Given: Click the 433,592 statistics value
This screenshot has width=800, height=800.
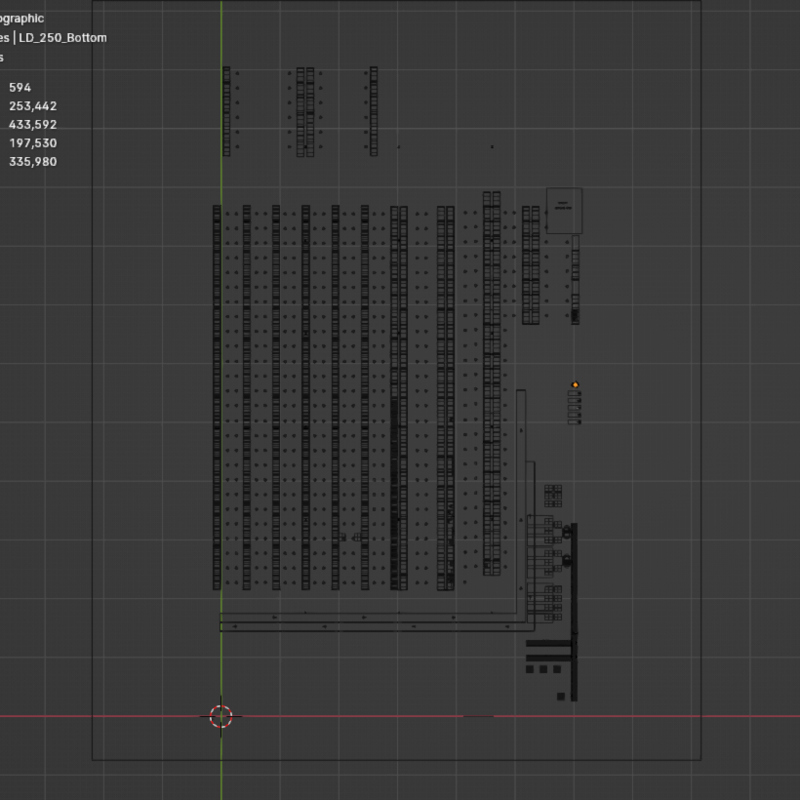Looking at the screenshot, I should coord(33,125).
